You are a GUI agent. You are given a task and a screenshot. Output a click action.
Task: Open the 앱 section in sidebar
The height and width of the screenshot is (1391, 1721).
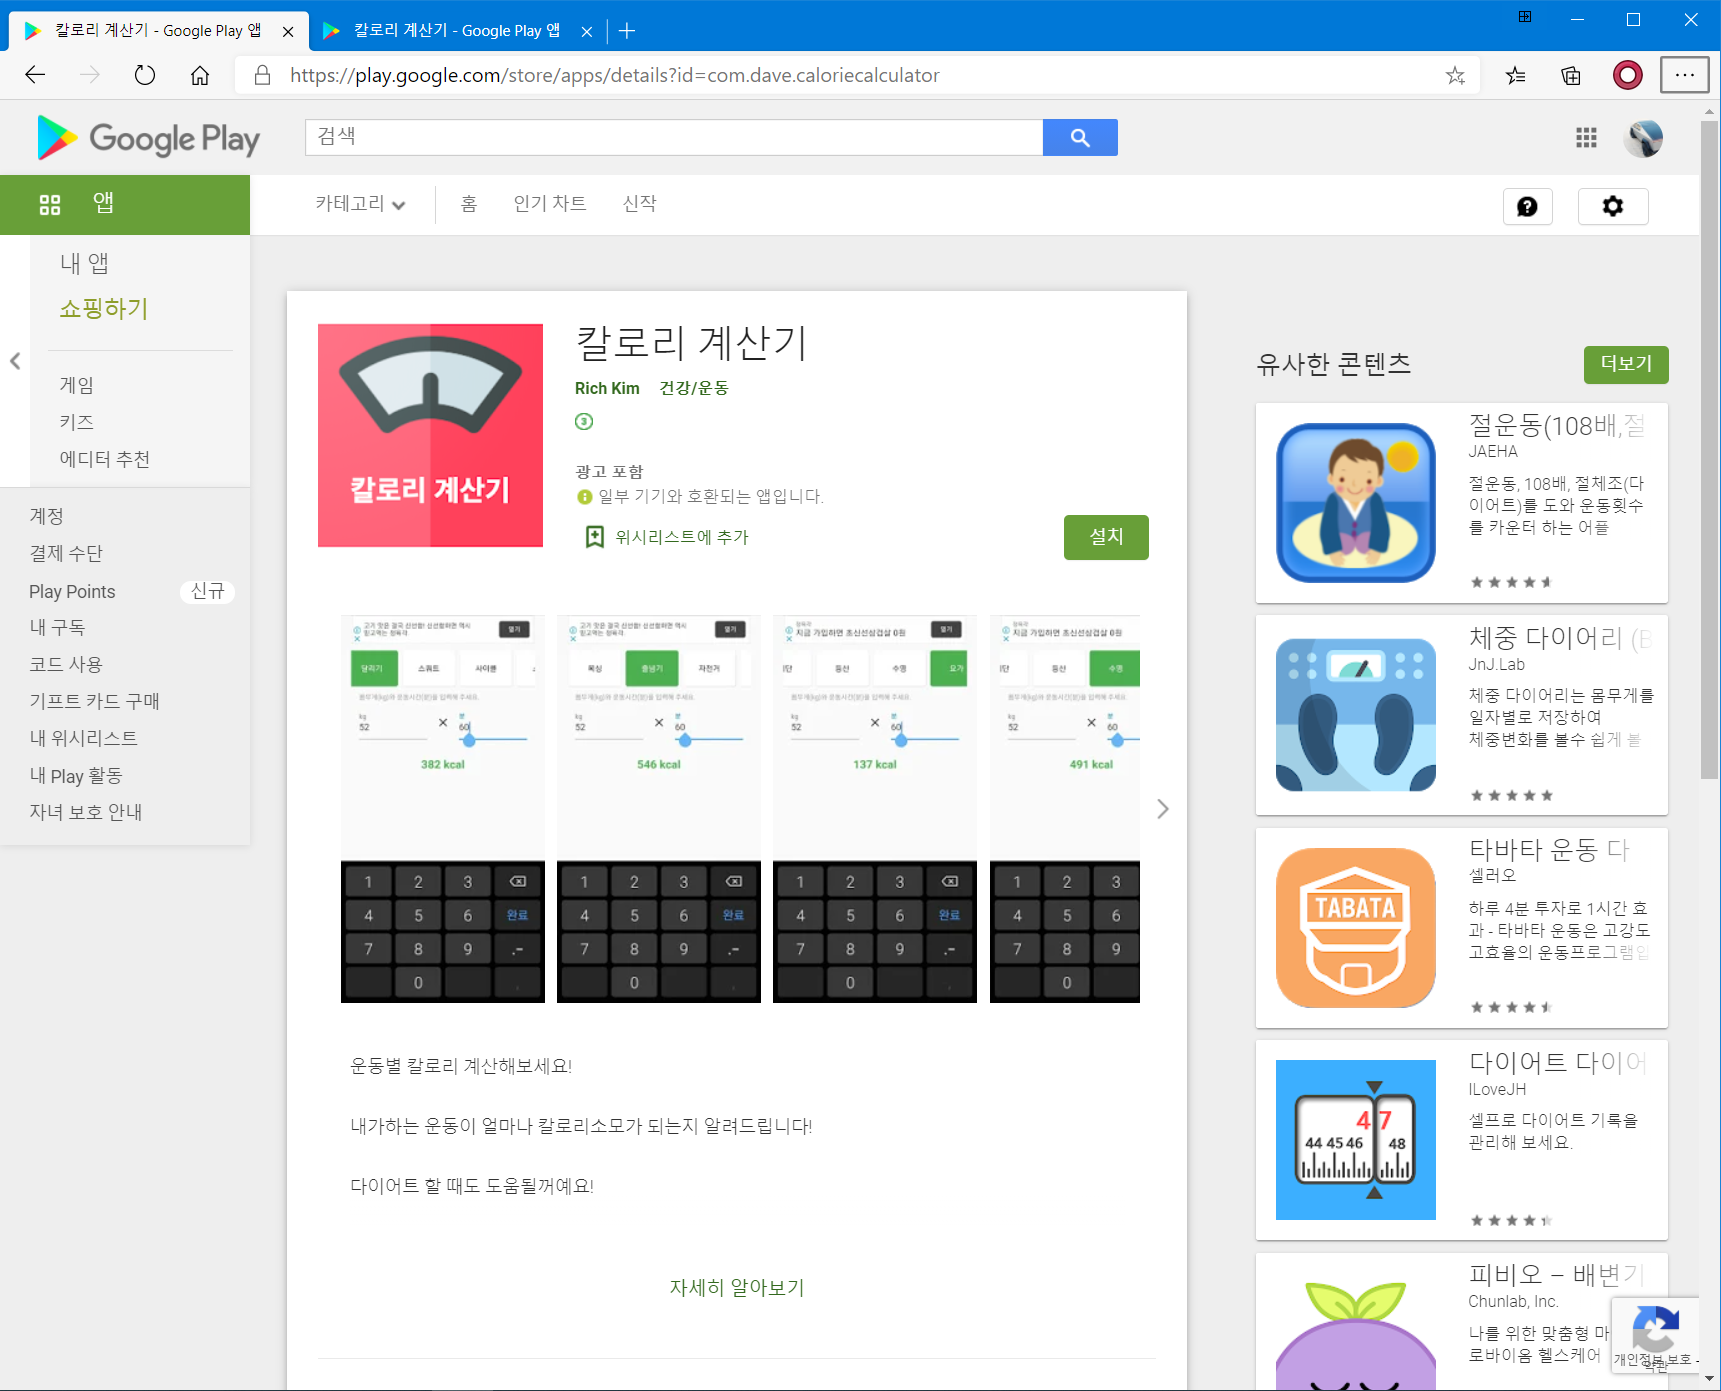pos(125,205)
